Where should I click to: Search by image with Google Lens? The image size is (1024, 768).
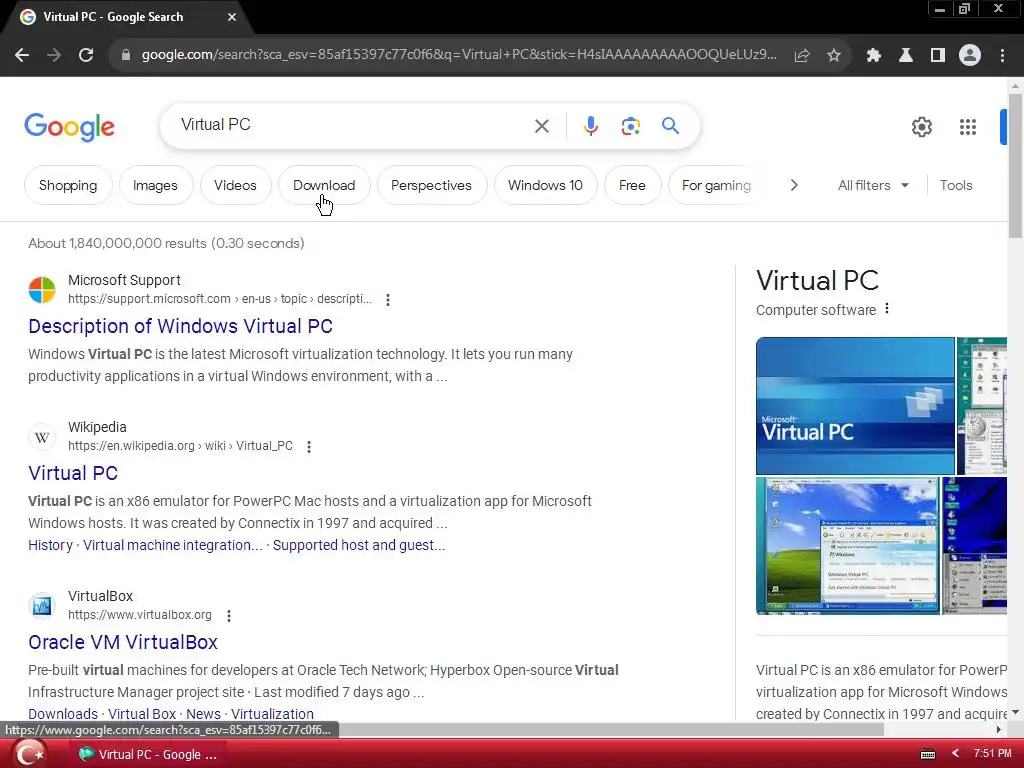click(x=630, y=126)
